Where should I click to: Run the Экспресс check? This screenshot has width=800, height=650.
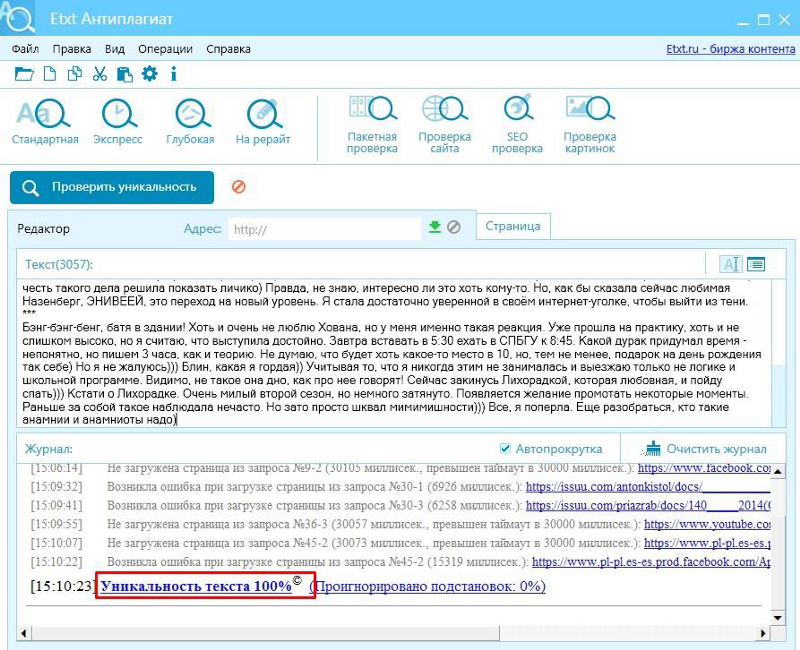(118, 122)
